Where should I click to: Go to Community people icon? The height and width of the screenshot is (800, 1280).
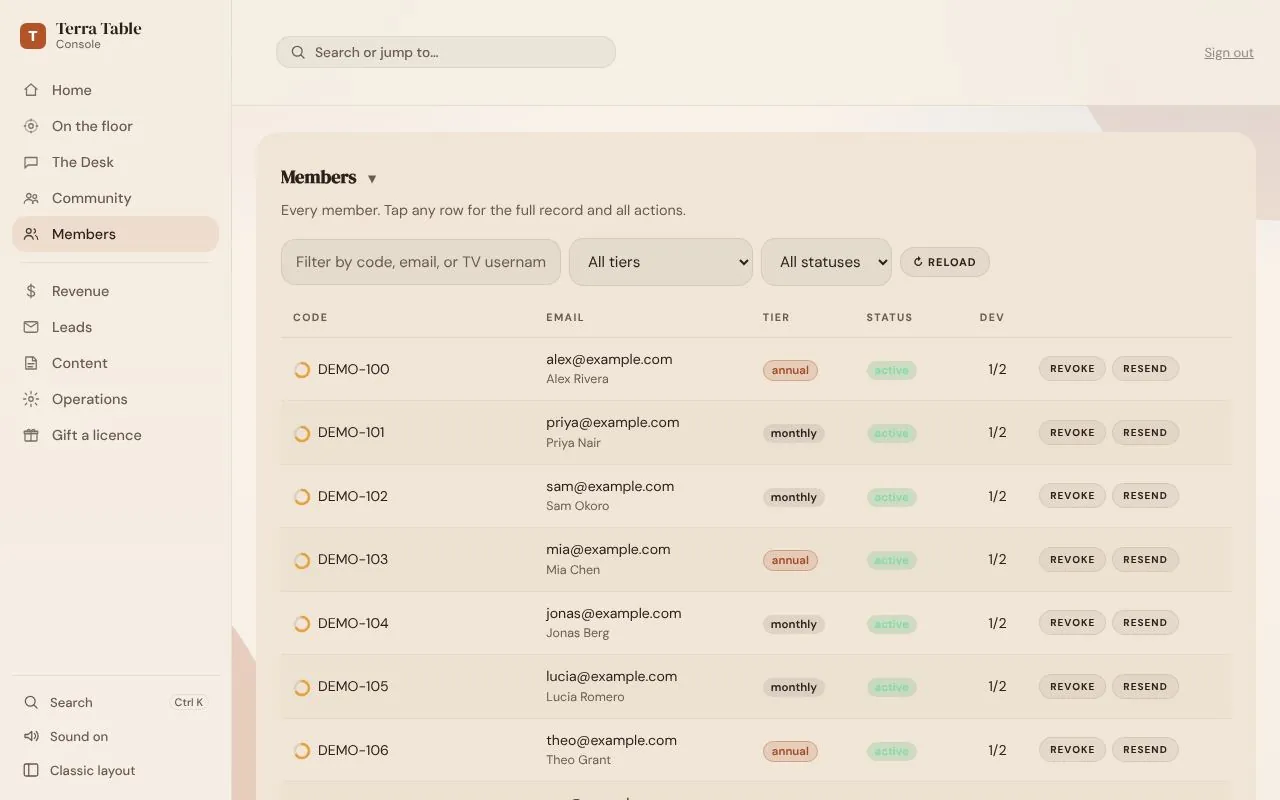click(32, 198)
